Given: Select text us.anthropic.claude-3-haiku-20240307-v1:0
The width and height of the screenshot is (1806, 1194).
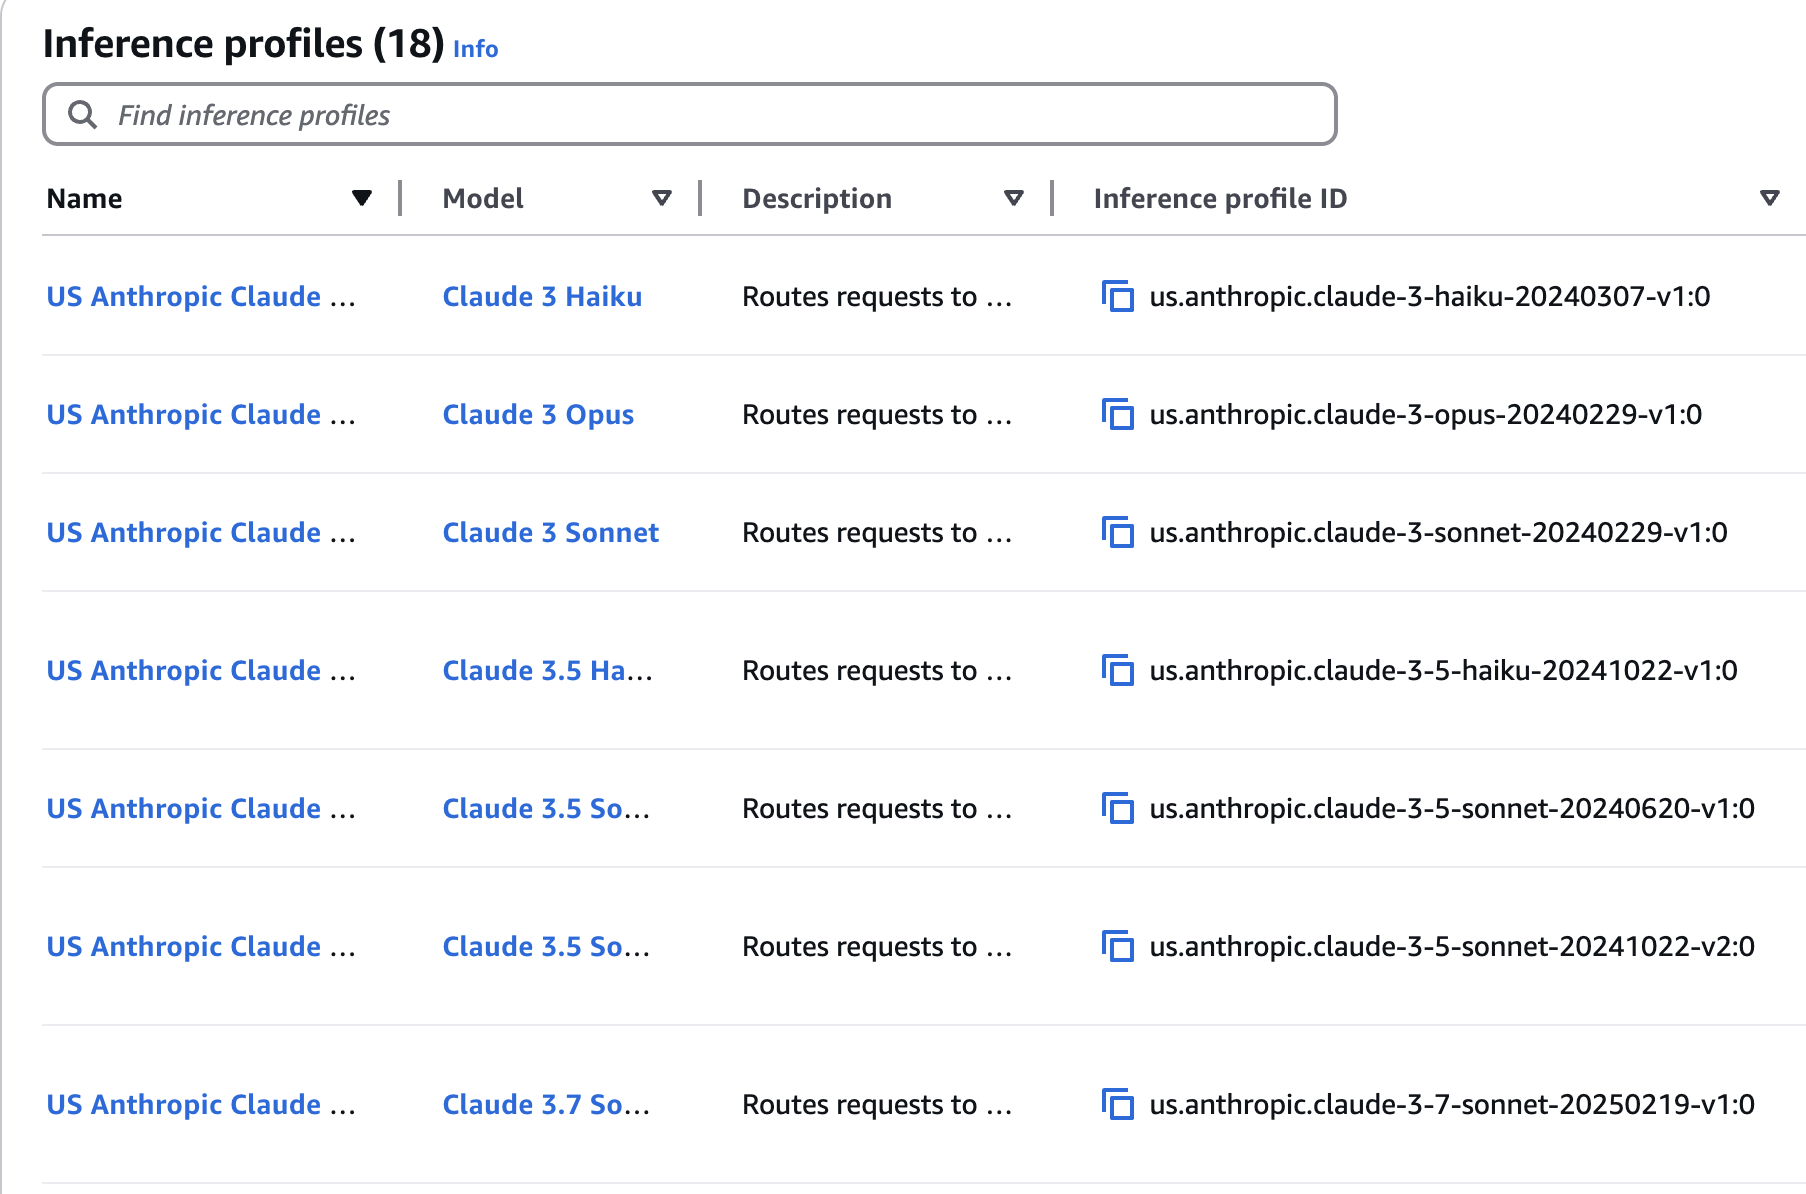Looking at the screenshot, I should 1430,296.
